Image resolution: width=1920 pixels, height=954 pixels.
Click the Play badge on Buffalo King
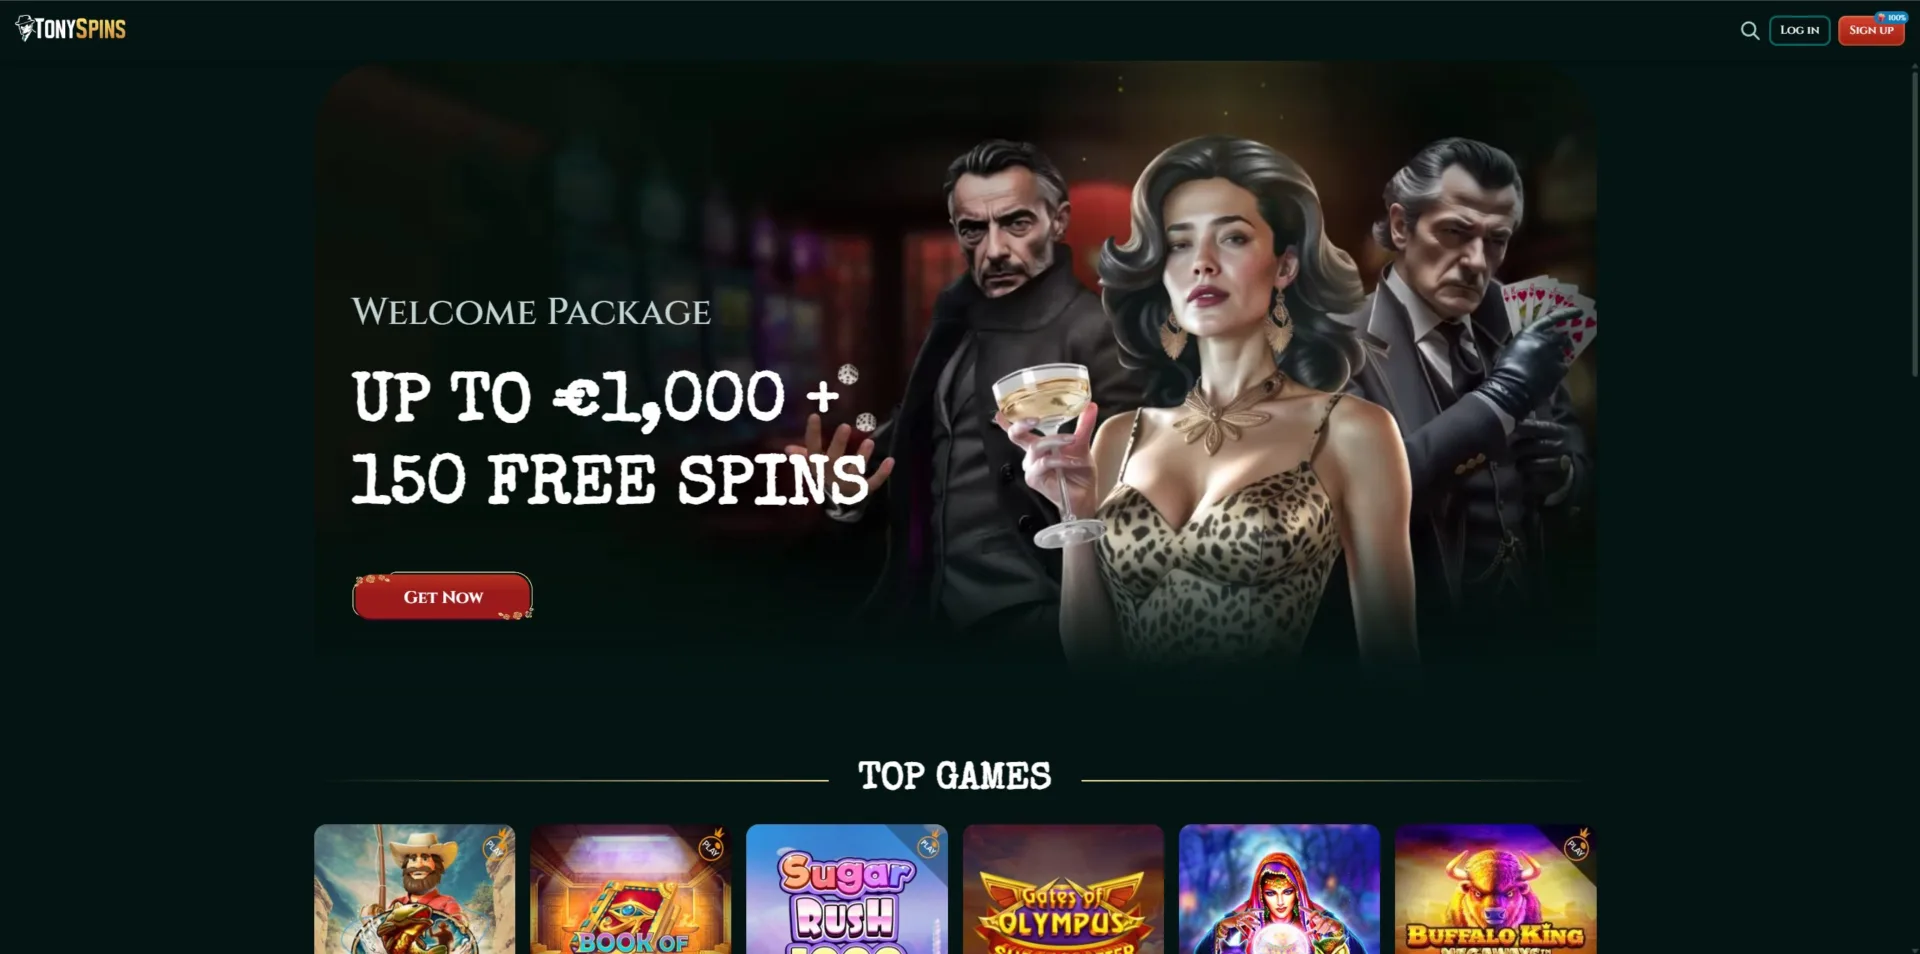coord(1576,847)
